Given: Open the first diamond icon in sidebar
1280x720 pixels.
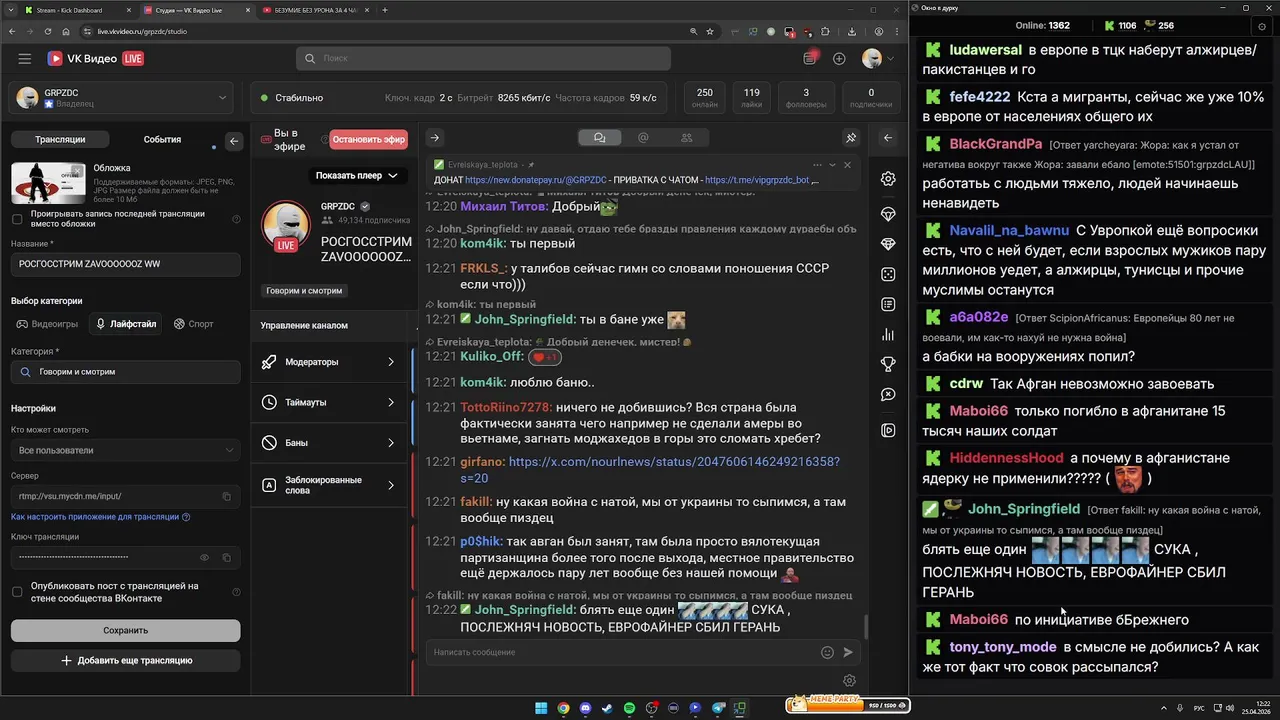Looking at the screenshot, I should (888, 214).
